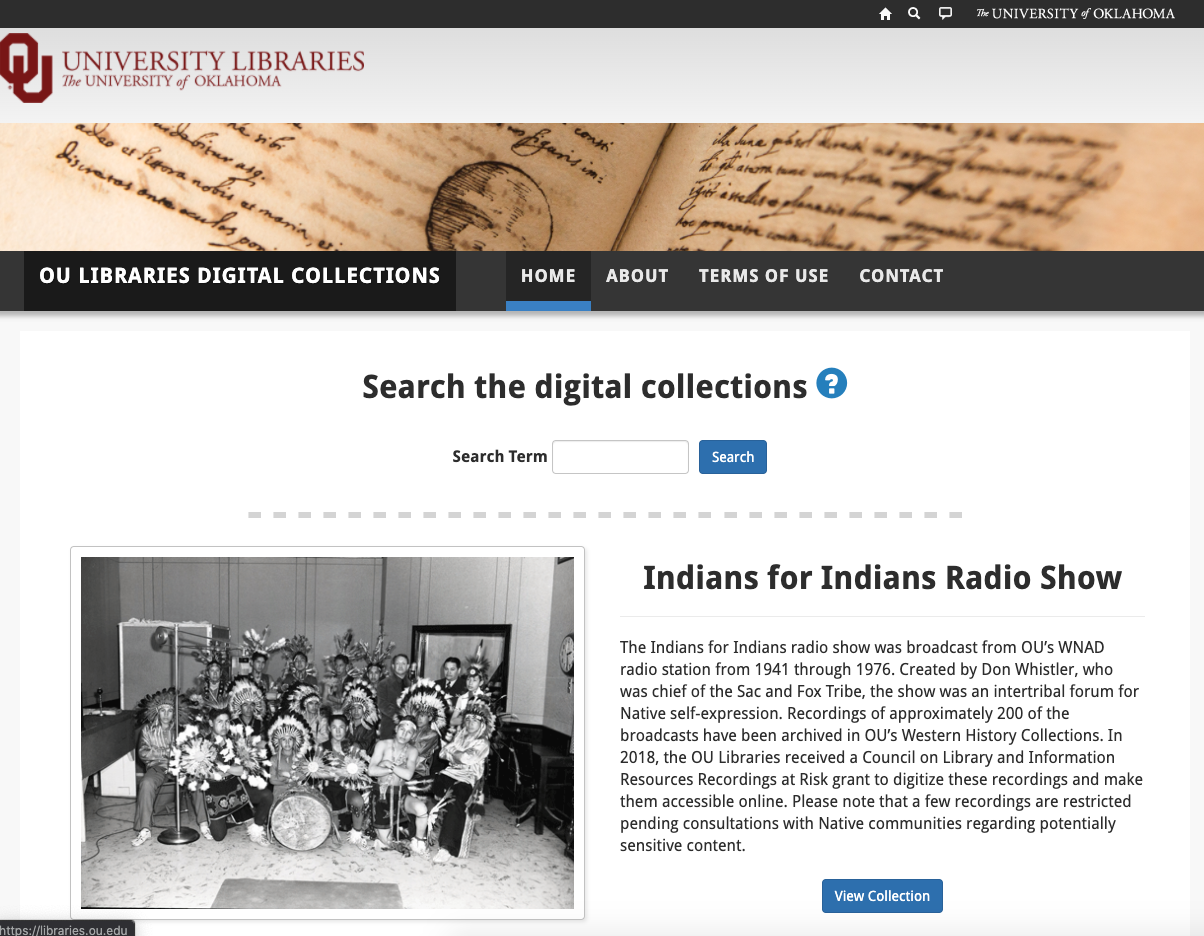
Task: Click the interlocking OU logo
Action: (26, 67)
